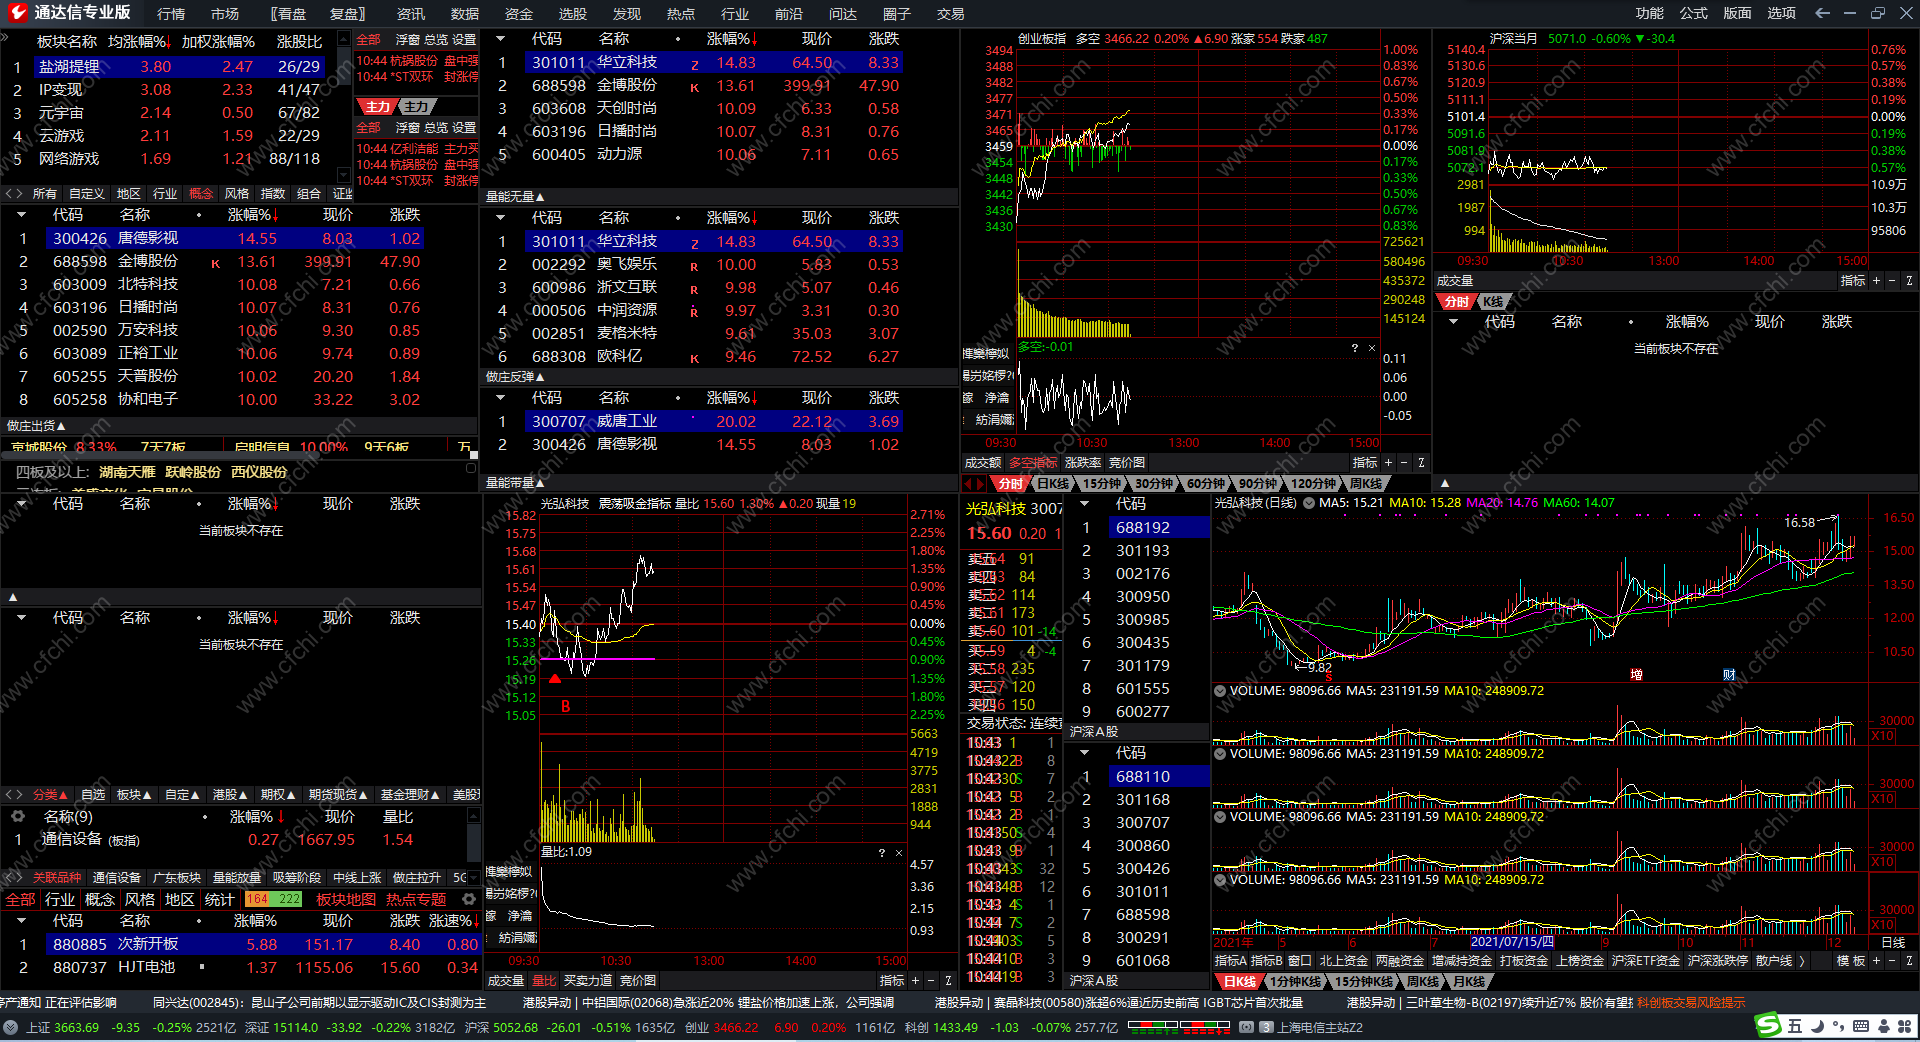
Task: Open dropdown arrow beside 代码 in the 威唐工业 list
Action: click(x=500, y=398)
